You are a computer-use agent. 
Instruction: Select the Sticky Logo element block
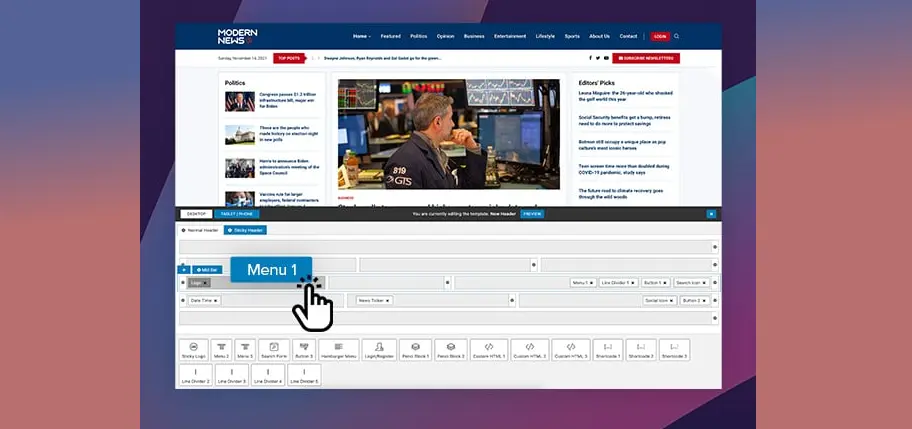coord(194,349)
